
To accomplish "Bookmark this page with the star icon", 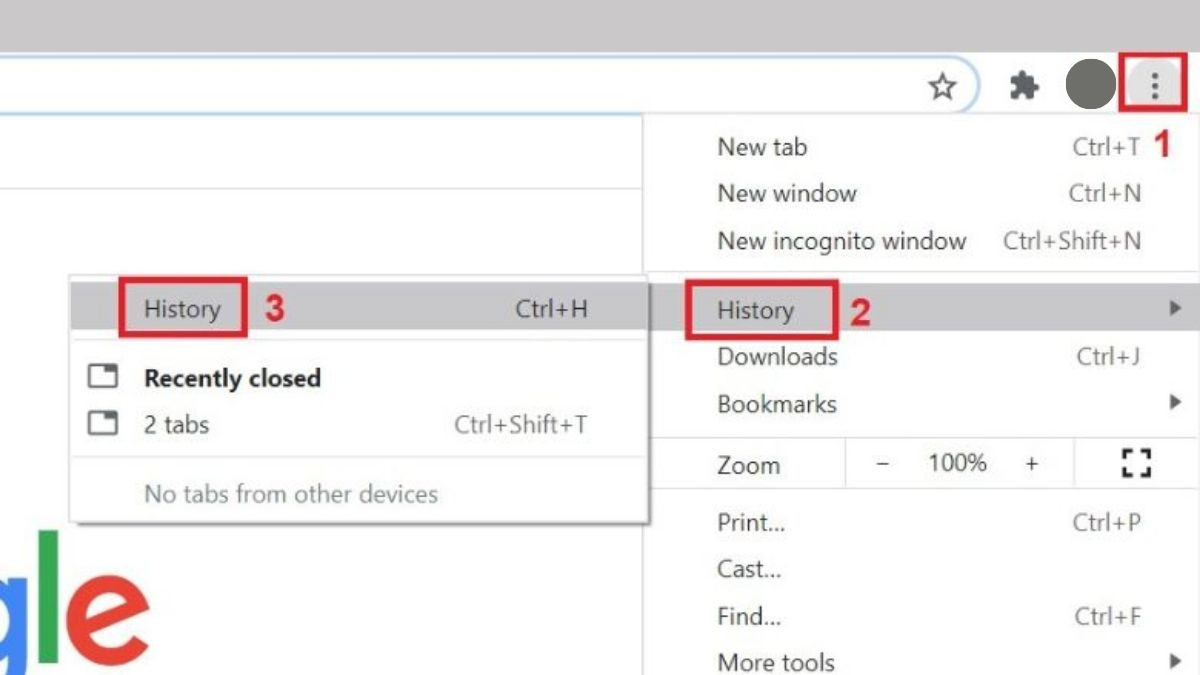I will [941, 87].
